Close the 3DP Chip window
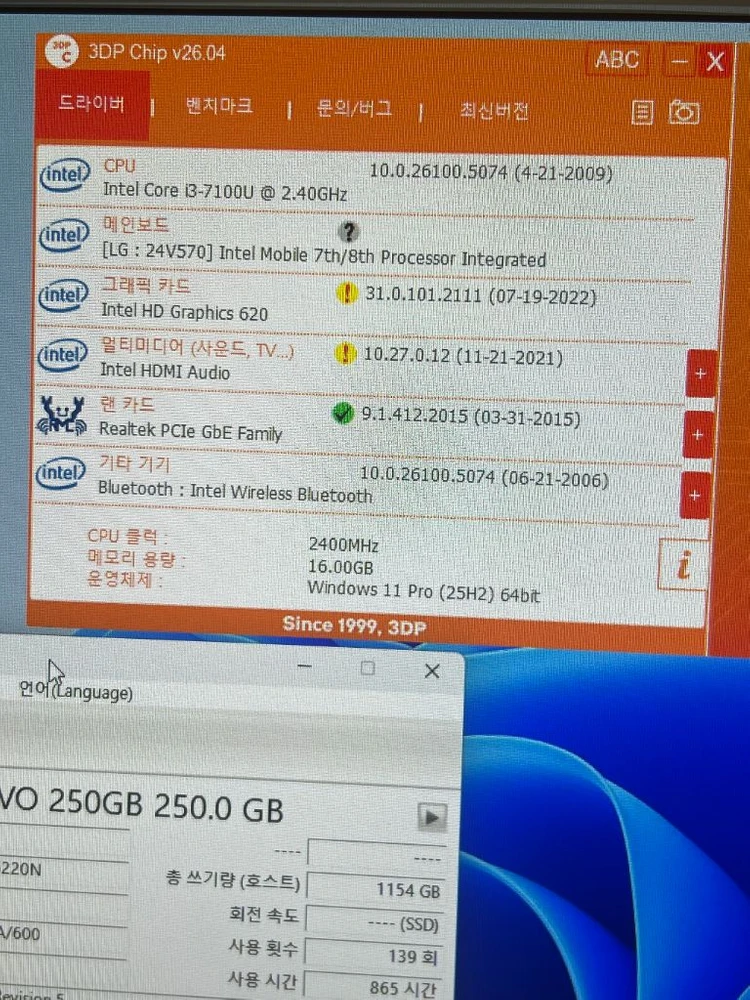The height and width of the screenshot is (1000, 750). tap(715, 62)
